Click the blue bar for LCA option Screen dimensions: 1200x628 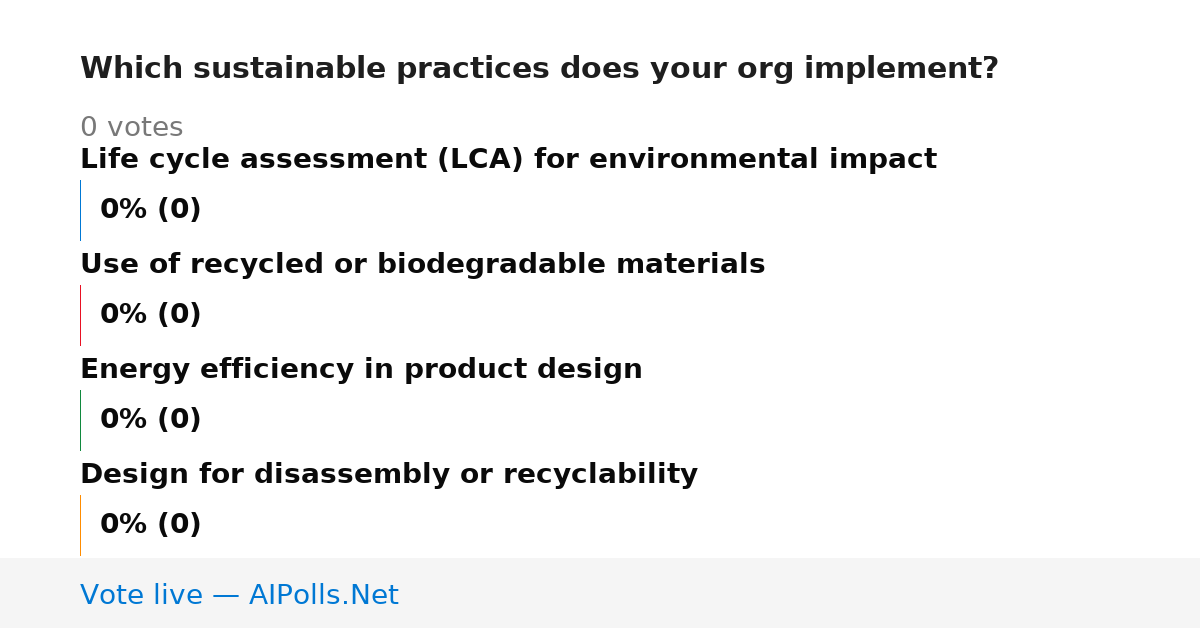pyautogui.click(x=80, y=210)
